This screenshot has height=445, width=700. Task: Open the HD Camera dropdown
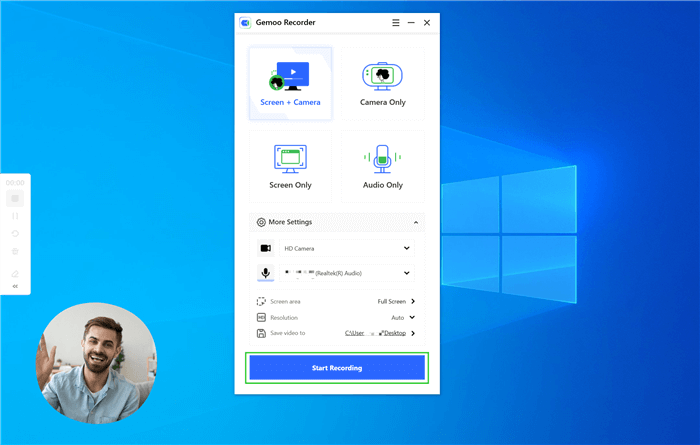click(x=347, y=248)
